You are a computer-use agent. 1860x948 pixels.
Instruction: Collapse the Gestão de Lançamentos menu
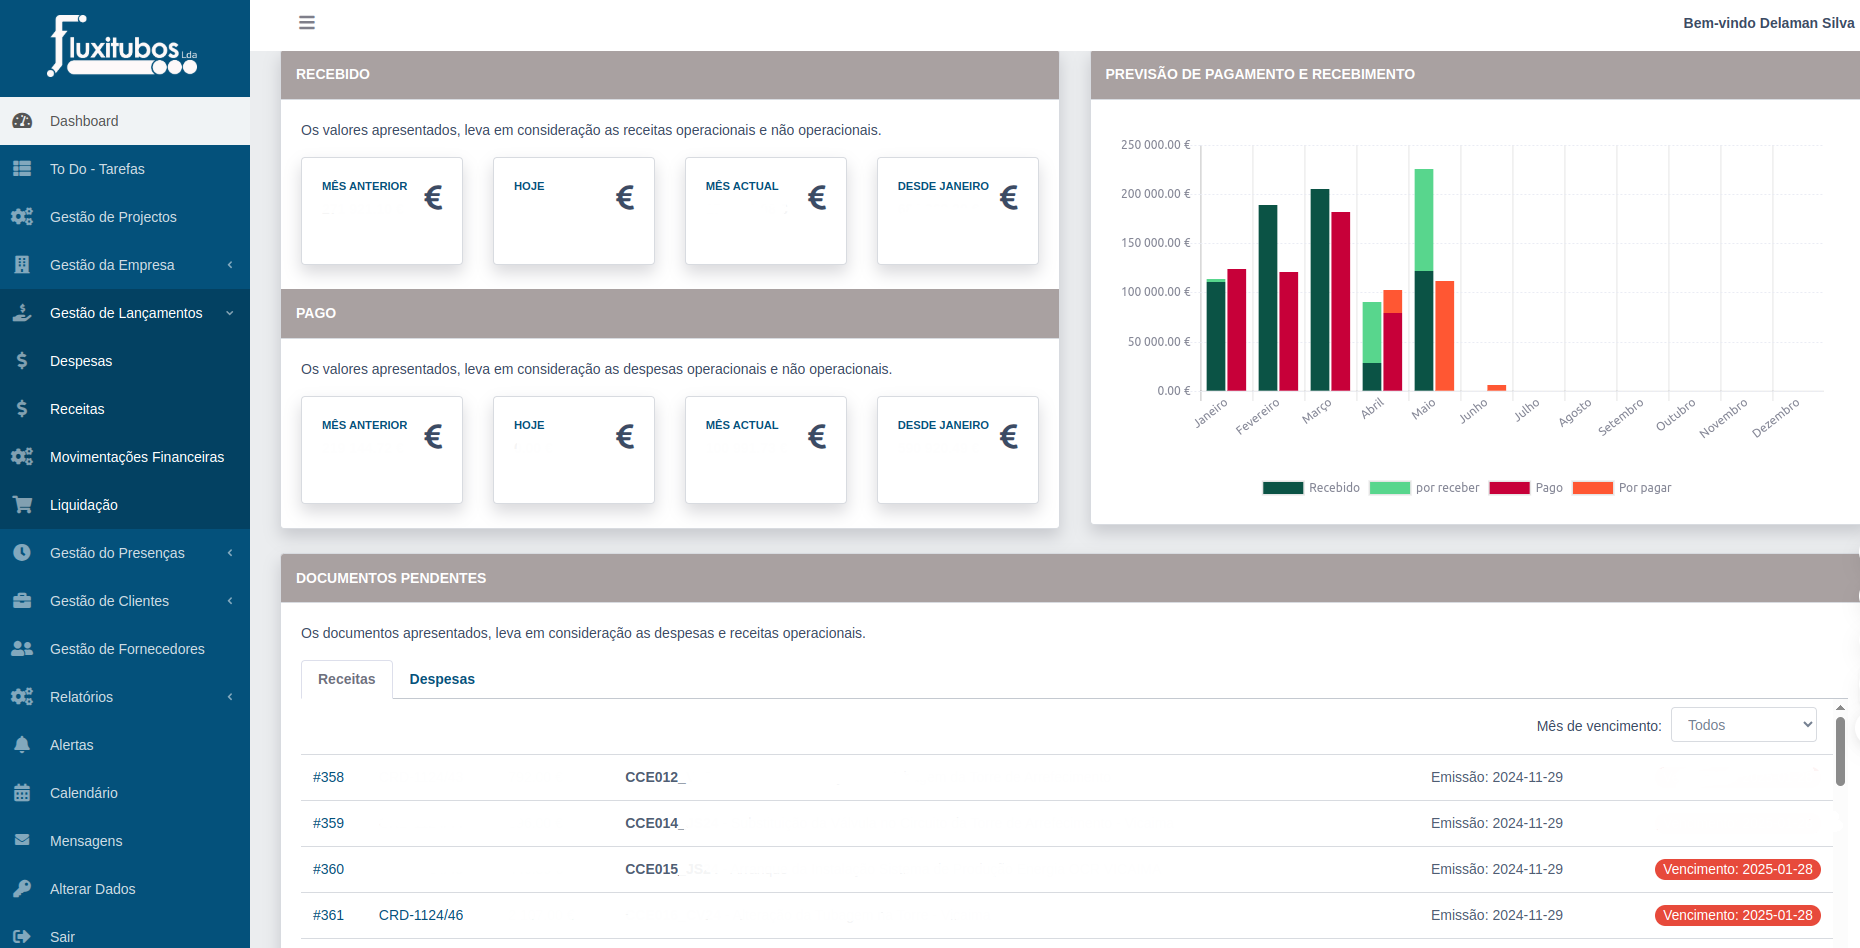125,313
